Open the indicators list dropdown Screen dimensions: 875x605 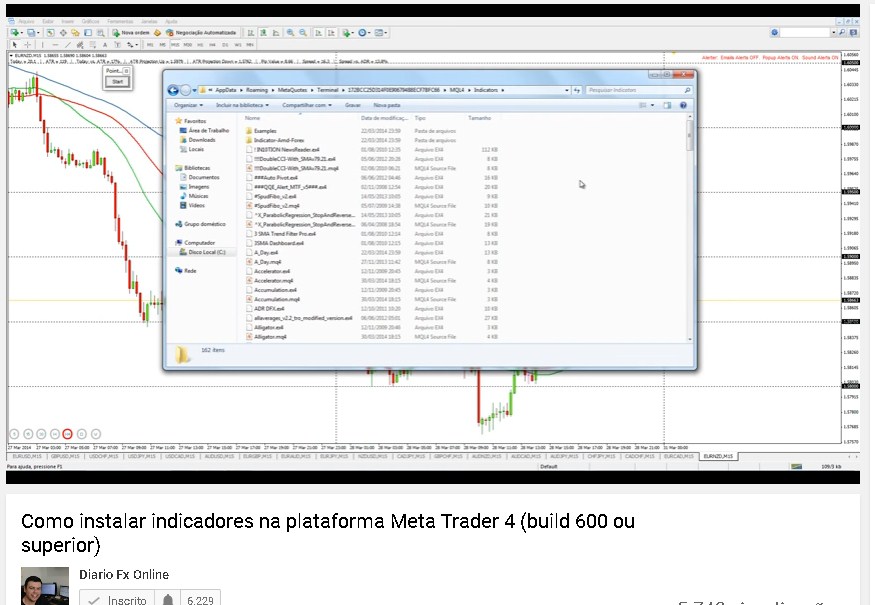pyautogui.click(x=348, y=33)
